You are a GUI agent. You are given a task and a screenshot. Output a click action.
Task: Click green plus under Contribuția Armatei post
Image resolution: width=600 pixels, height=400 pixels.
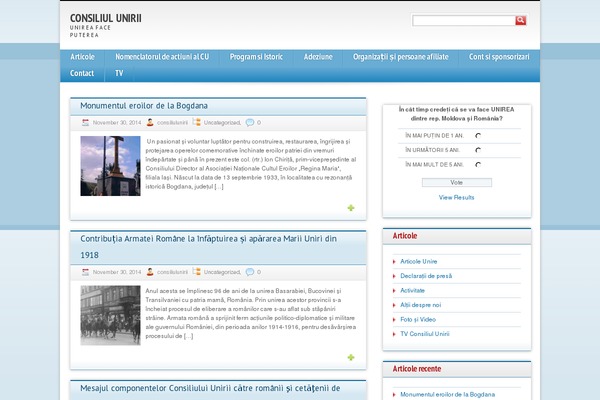tap(351, 357)
